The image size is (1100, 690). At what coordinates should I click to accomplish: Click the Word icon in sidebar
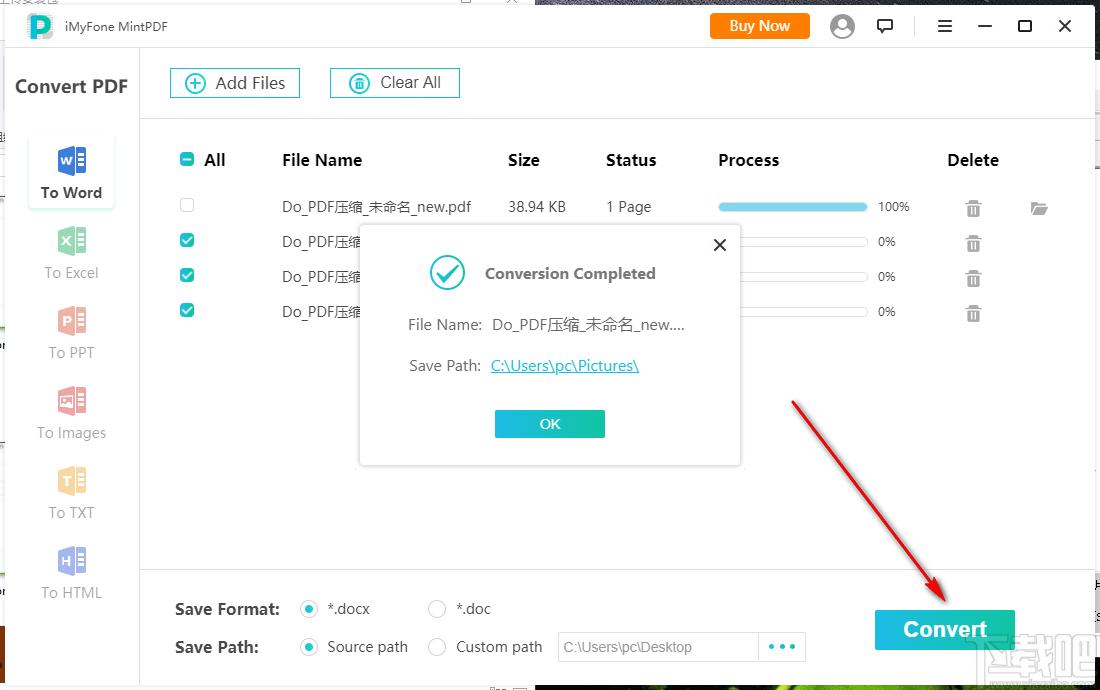point(72,161)
